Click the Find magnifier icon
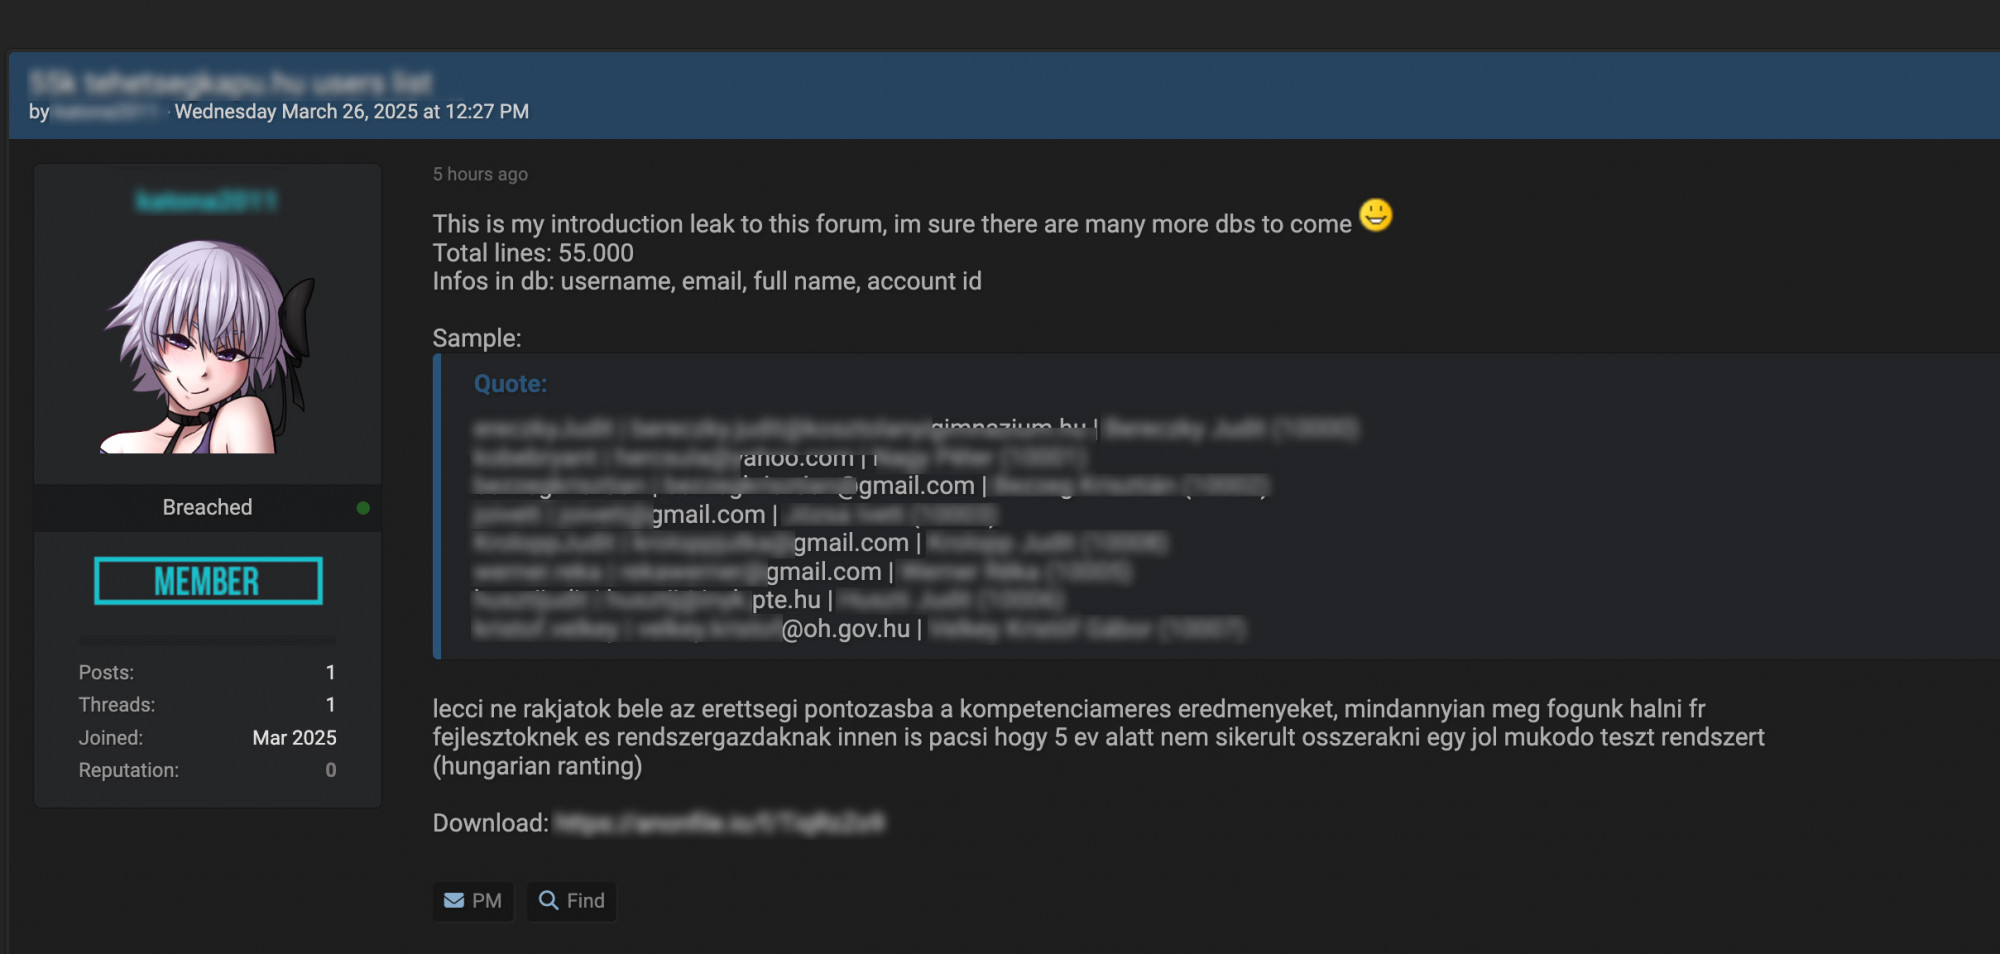 548,901
